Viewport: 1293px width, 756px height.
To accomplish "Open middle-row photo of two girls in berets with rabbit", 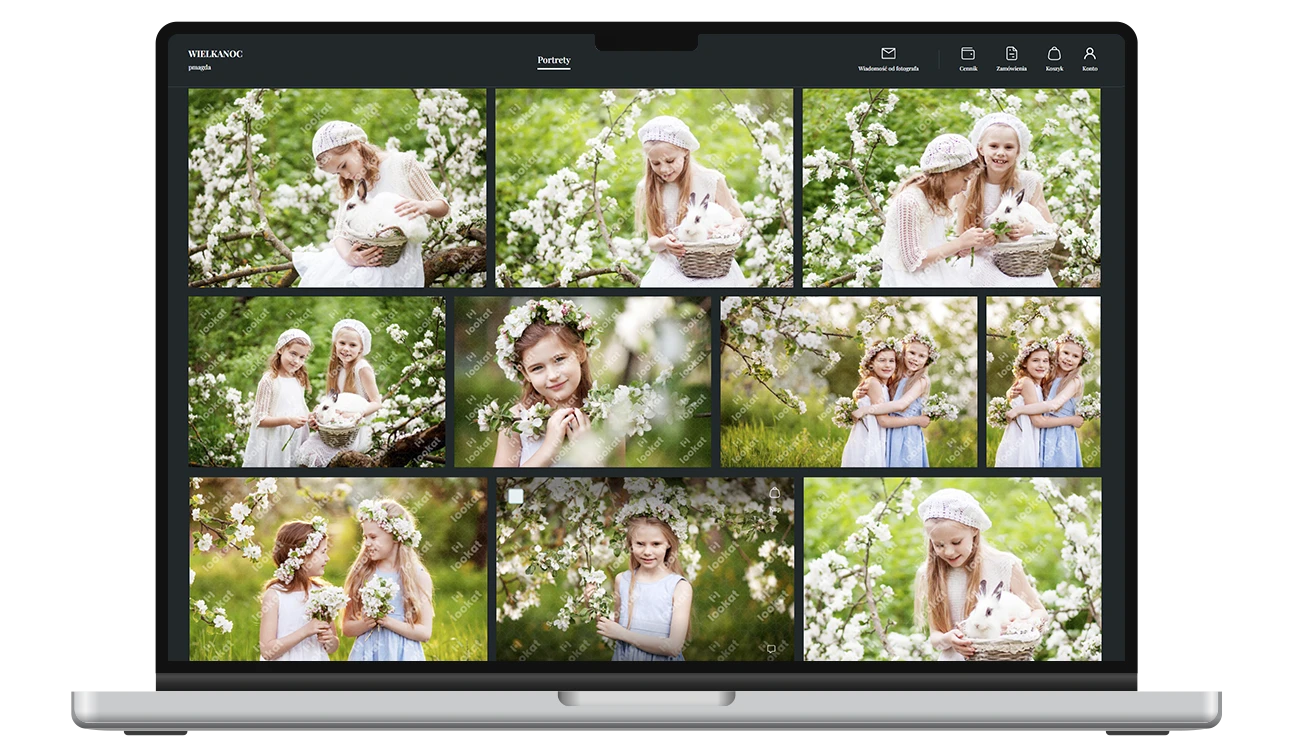I will click(x=317, y=381).
